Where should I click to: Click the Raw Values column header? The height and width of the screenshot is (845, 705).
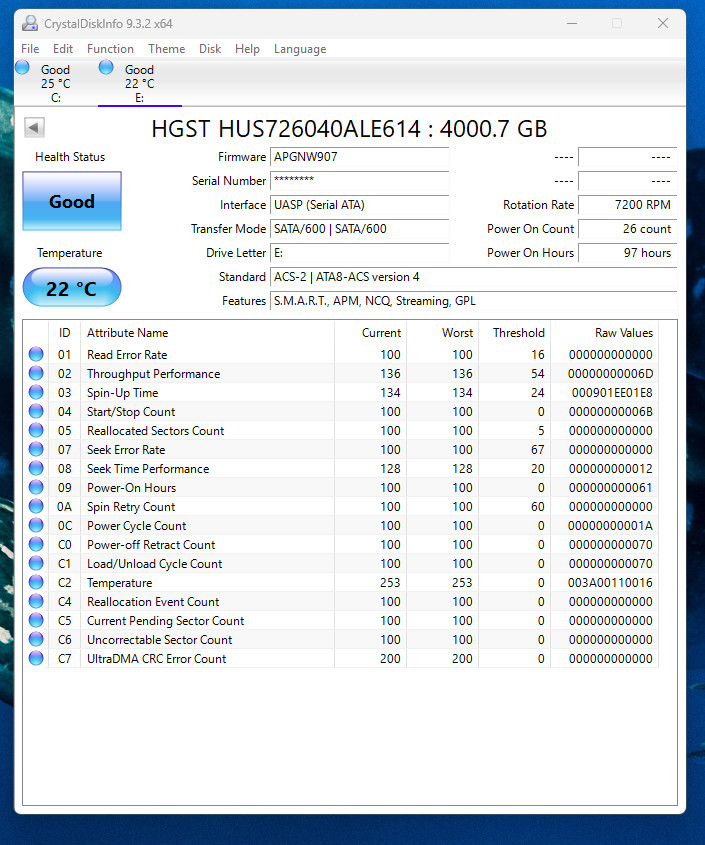(604, 333)
